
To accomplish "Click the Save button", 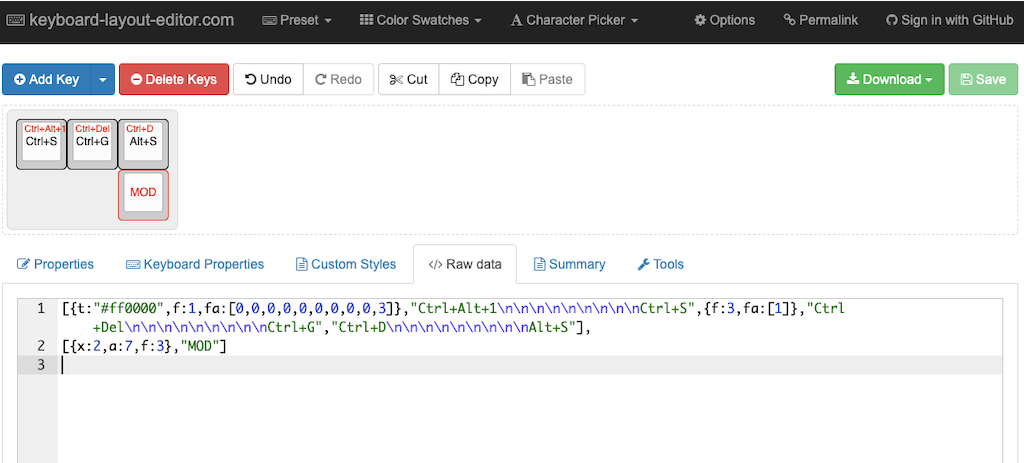I will pos(983,79).
